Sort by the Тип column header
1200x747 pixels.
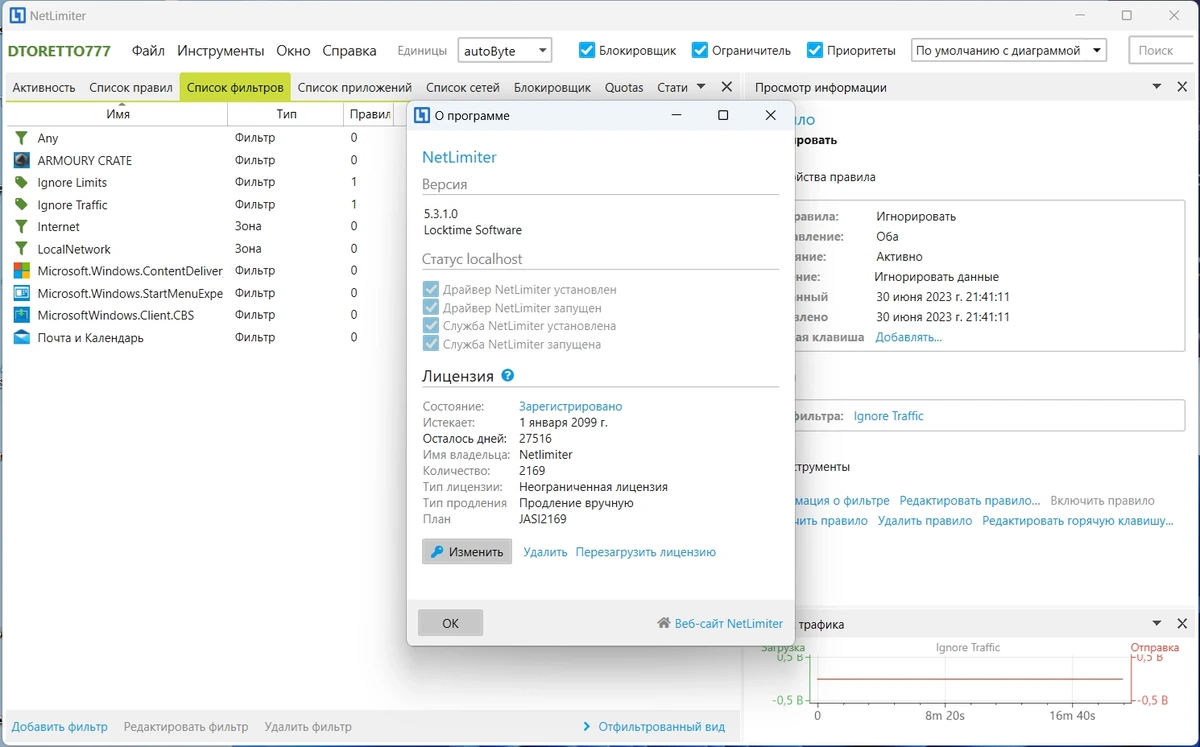pyautogui.click(x=287, y=114)
